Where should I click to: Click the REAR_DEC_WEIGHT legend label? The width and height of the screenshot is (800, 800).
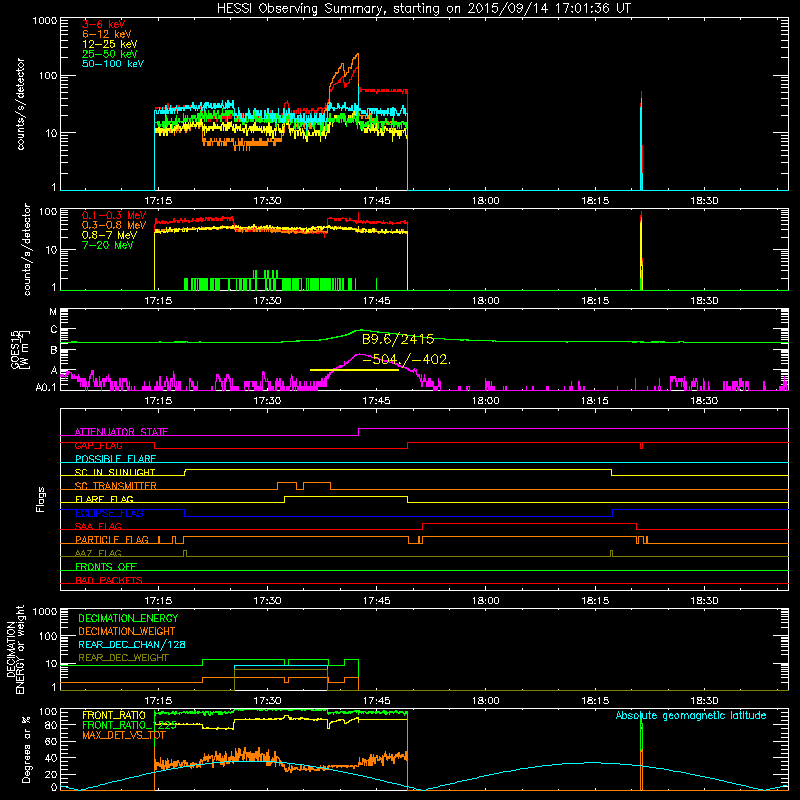123,658
